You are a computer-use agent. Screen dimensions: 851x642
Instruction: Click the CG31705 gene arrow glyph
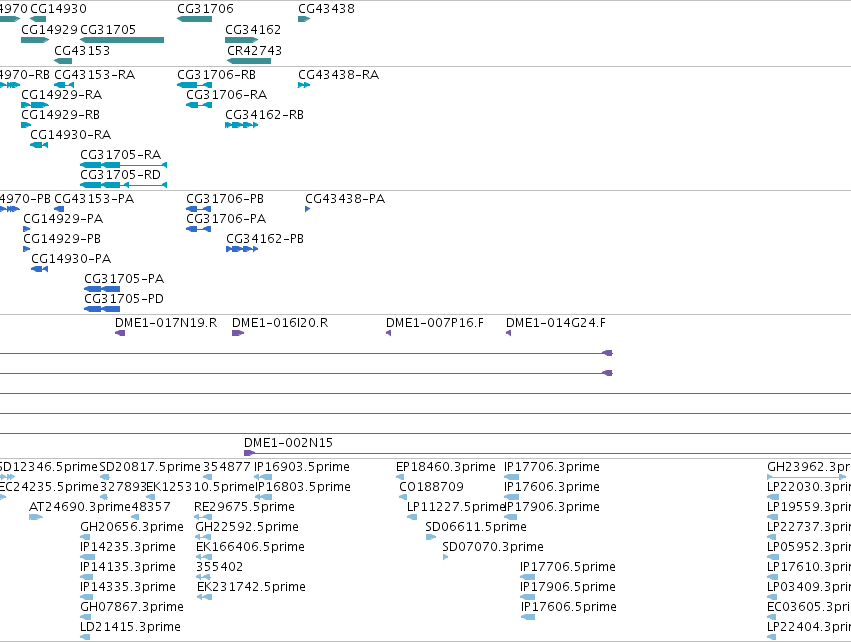pyautogui.click(x=122, y=40)
